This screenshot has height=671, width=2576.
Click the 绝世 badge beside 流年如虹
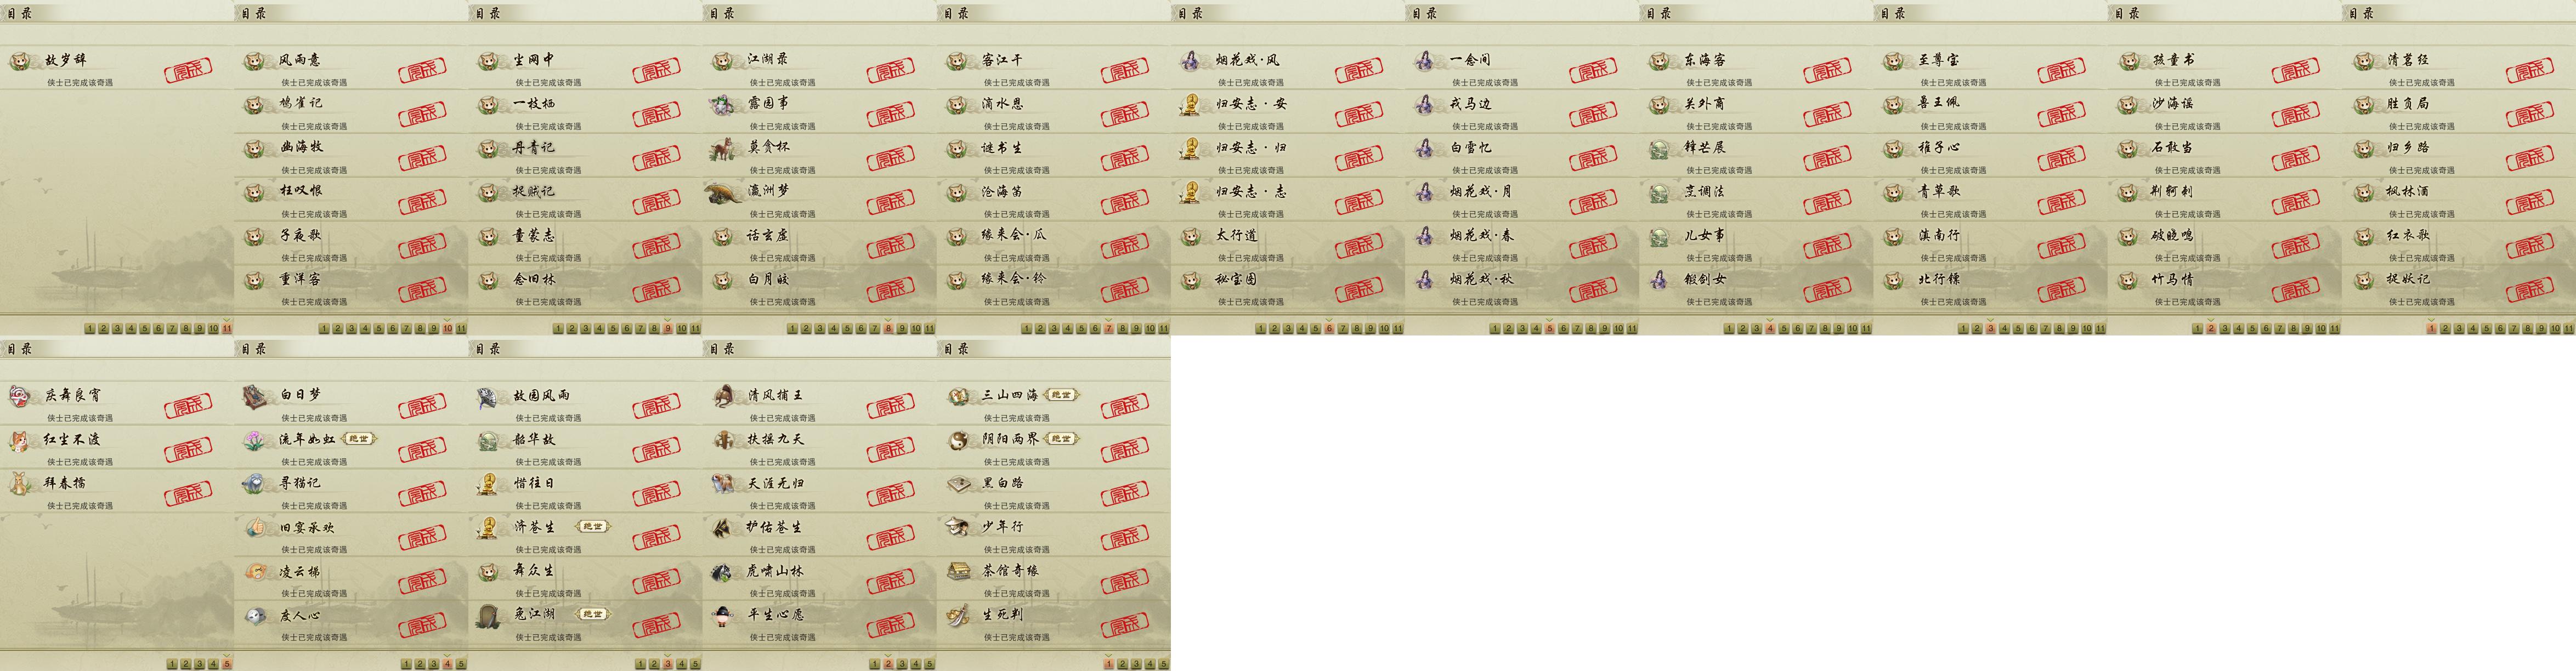[358, 439]
